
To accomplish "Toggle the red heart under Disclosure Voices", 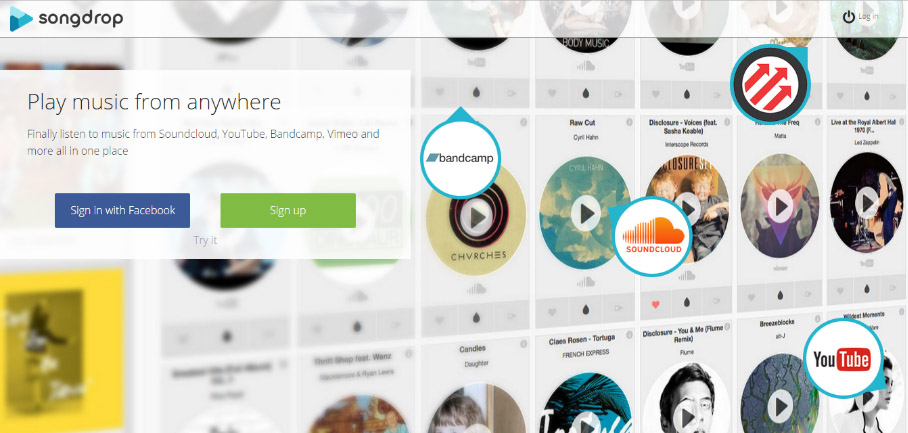I will [x=656, y=304].
